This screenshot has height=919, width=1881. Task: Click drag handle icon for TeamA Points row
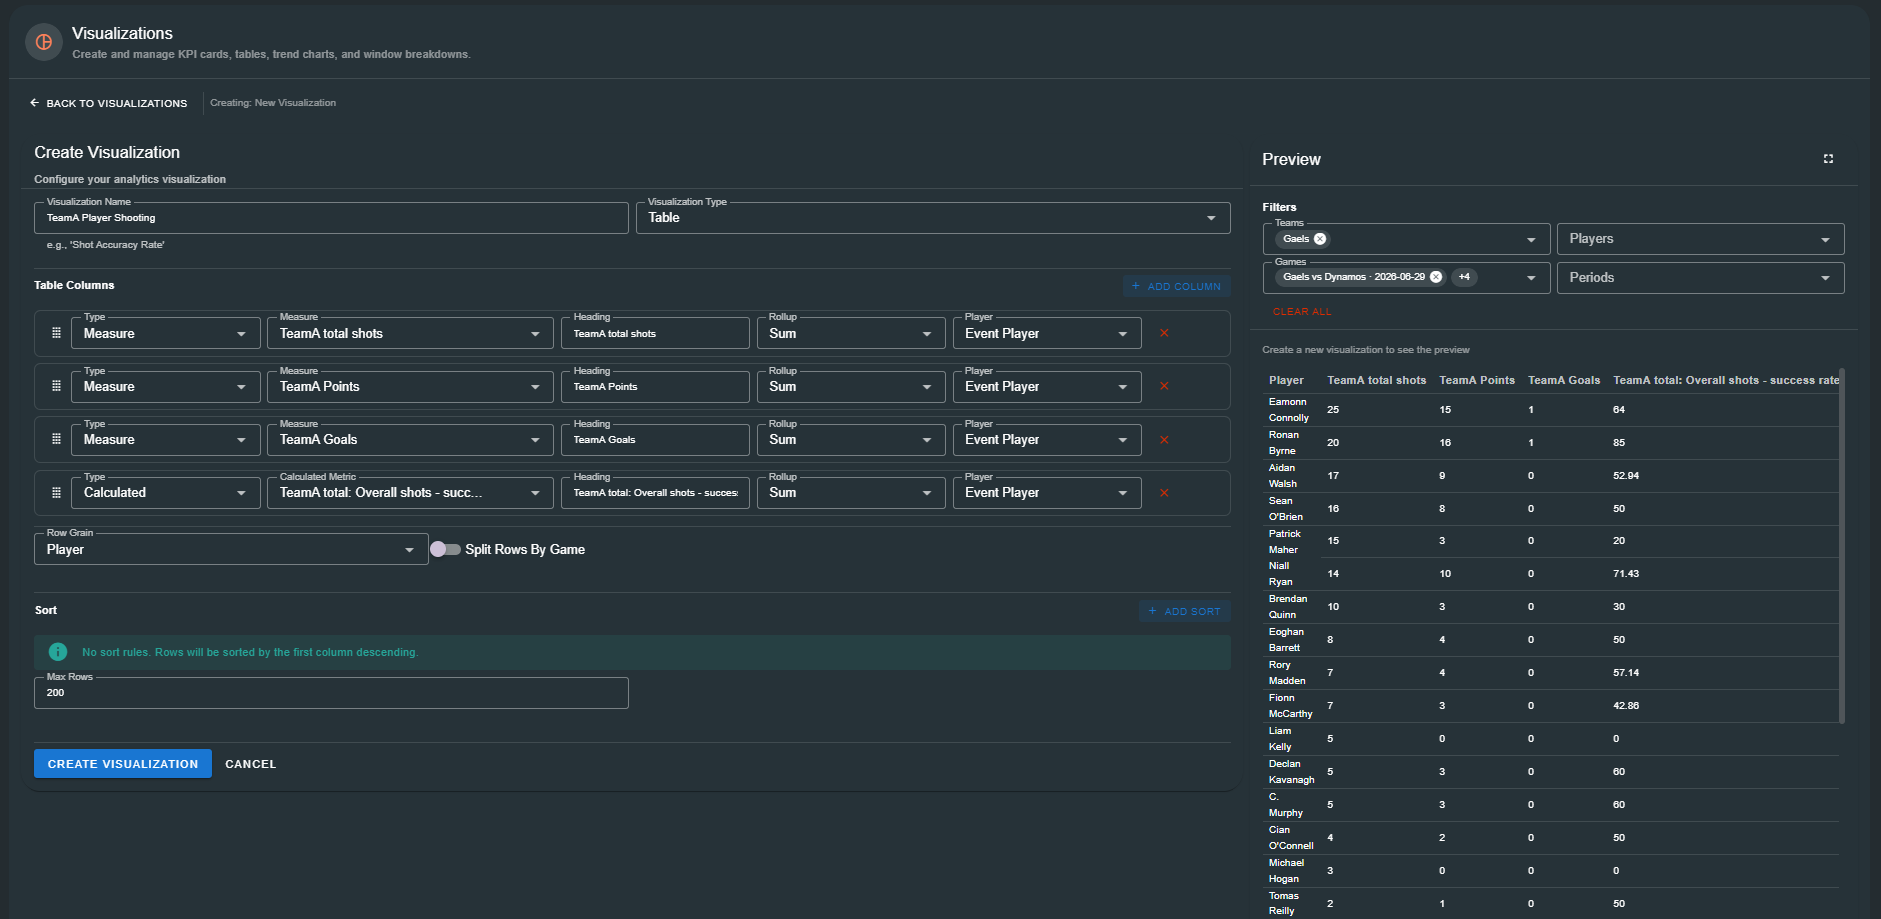point(56,386)
